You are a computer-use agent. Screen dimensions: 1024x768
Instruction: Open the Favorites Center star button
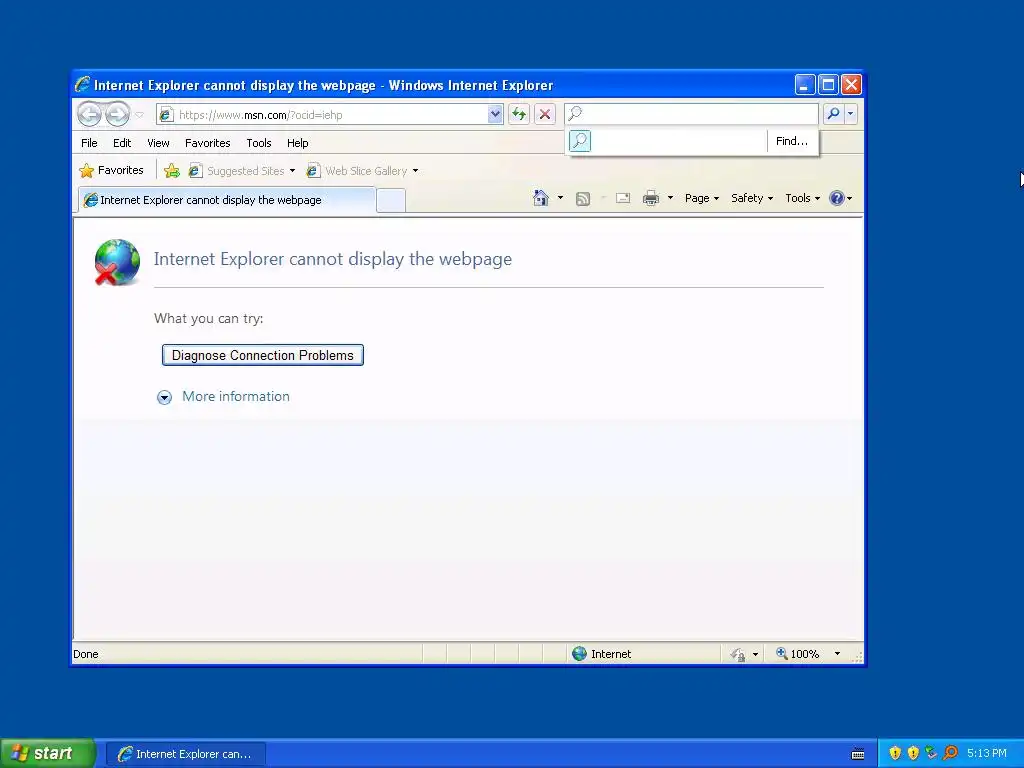pos(111,170)
